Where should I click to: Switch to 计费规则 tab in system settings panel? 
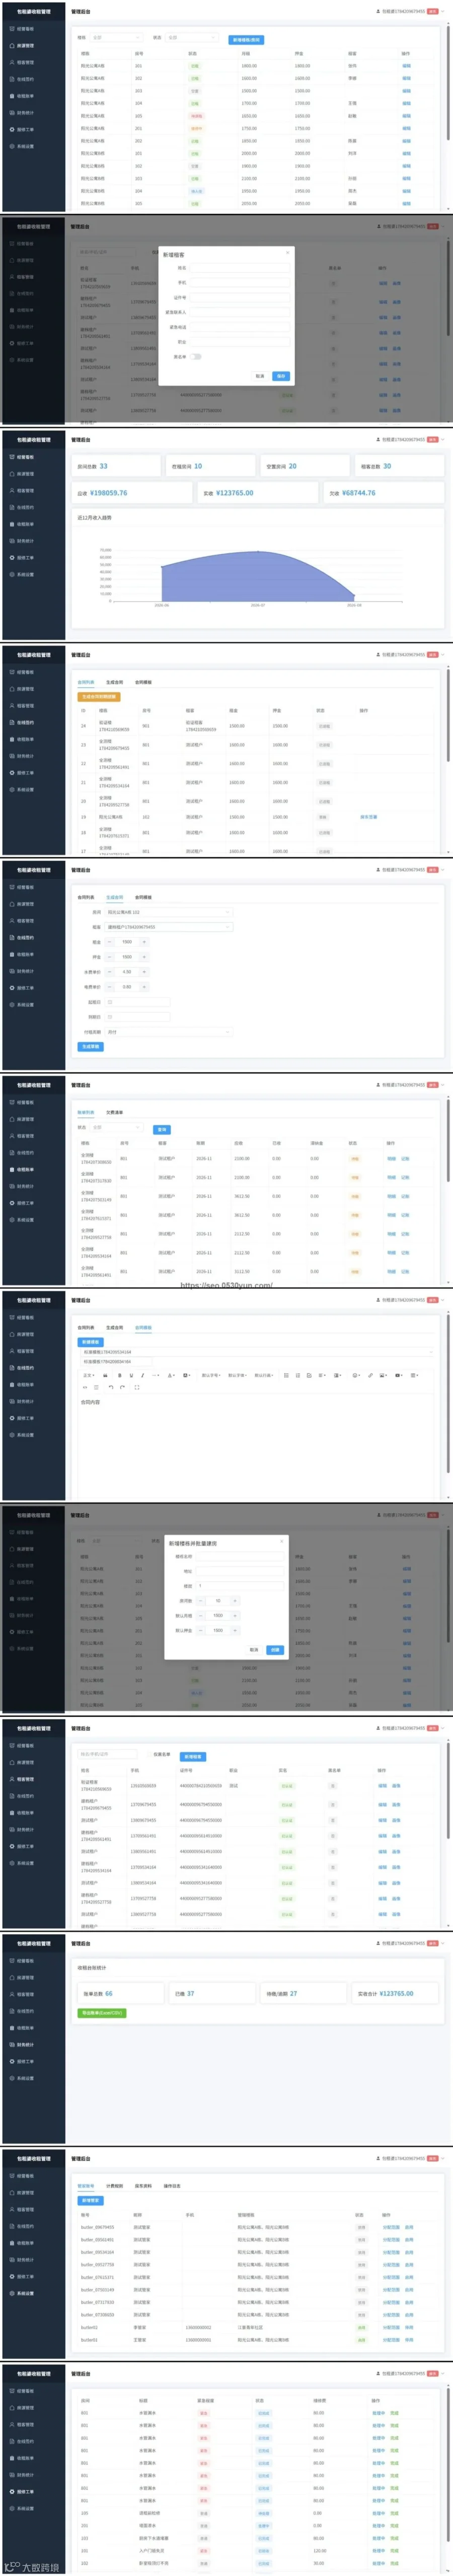(115, 2186)
